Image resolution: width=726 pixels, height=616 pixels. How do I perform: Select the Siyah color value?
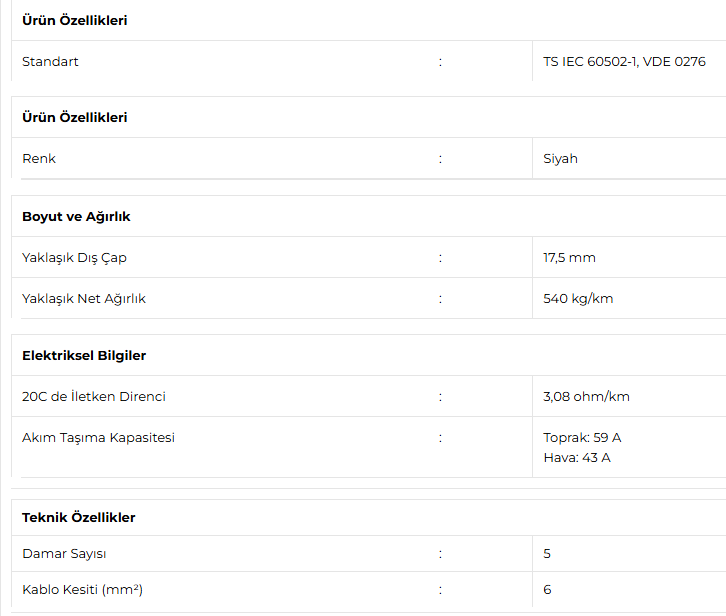tap(560, 159)
